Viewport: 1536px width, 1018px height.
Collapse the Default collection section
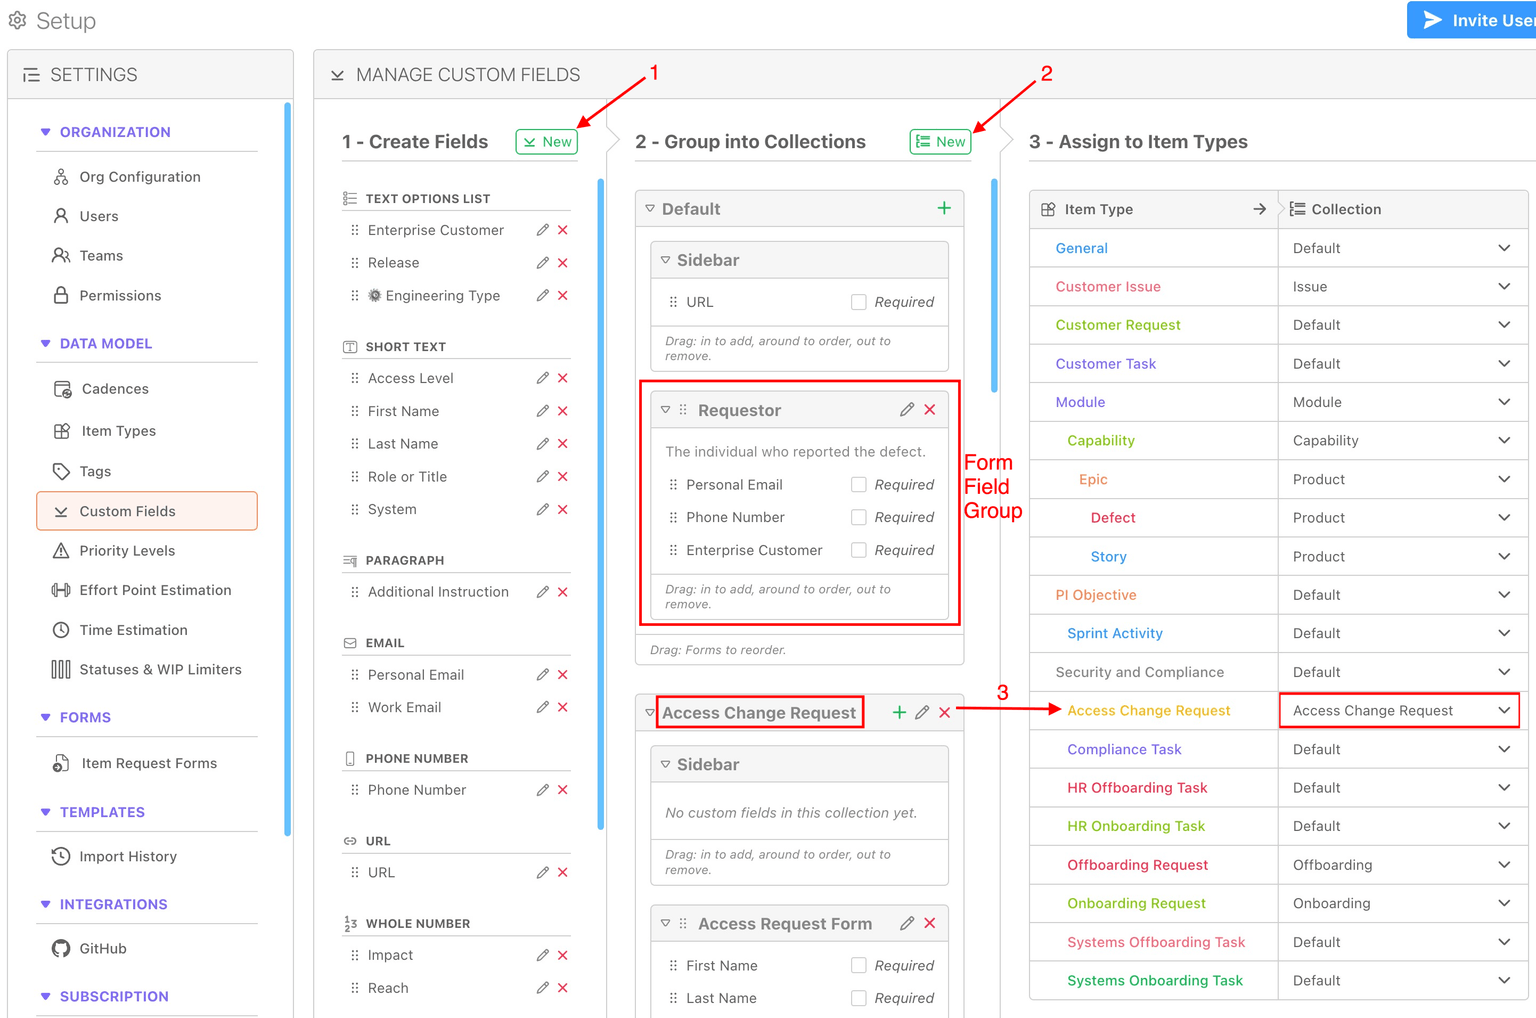point(651,209)
